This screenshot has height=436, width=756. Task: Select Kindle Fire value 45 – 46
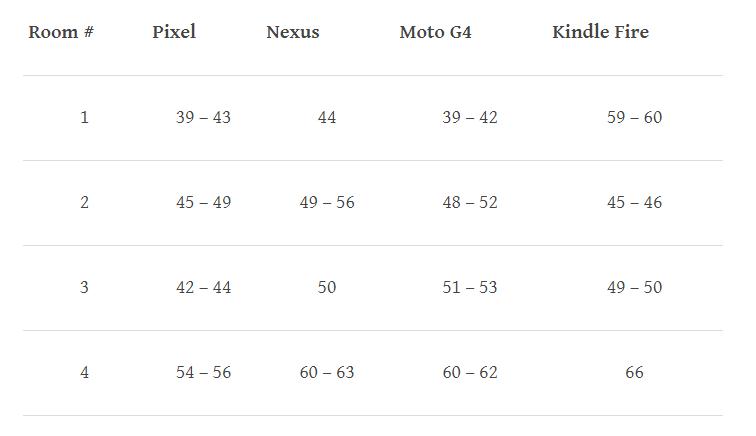click(x=634, y=203)
